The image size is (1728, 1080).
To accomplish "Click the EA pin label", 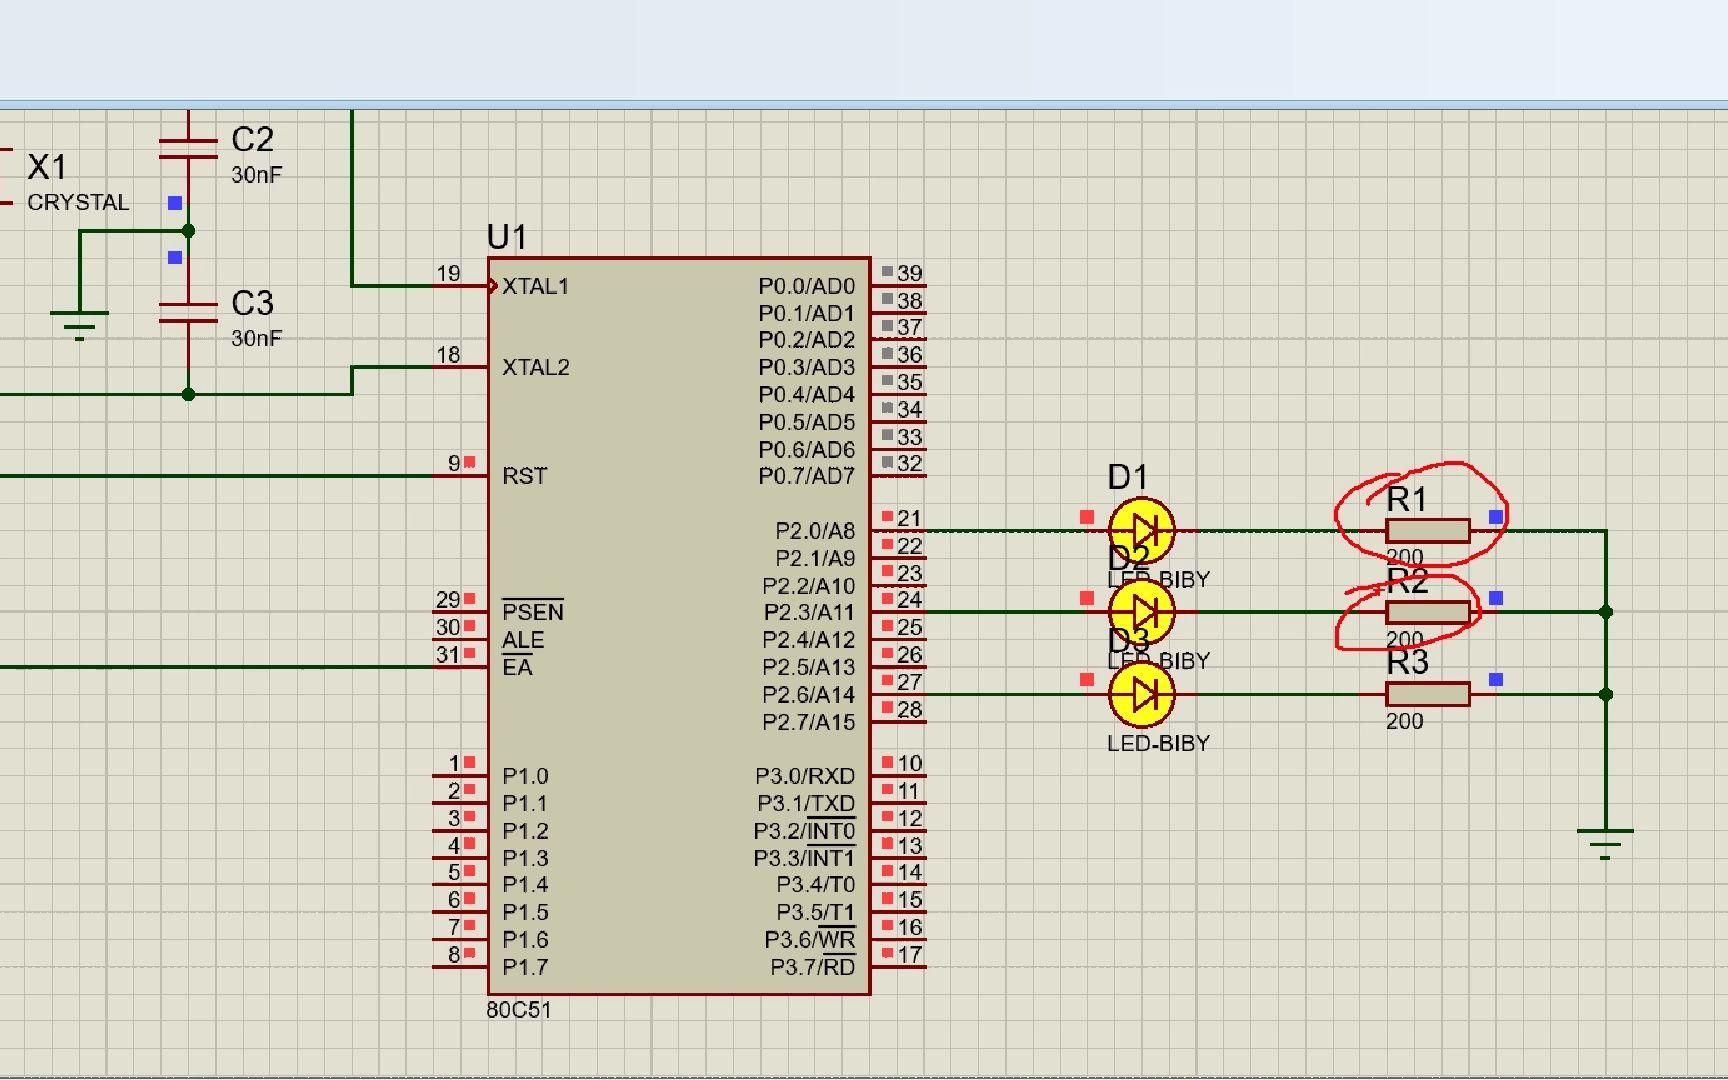I will click(x=517, y=667).
